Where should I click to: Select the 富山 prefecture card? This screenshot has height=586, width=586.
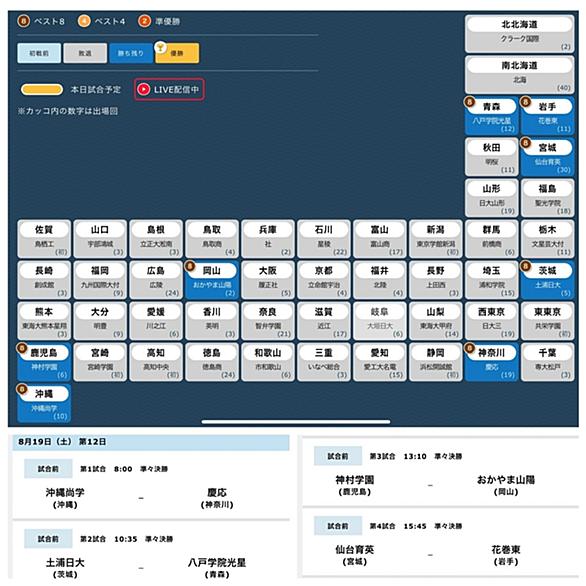click(380, 239)
